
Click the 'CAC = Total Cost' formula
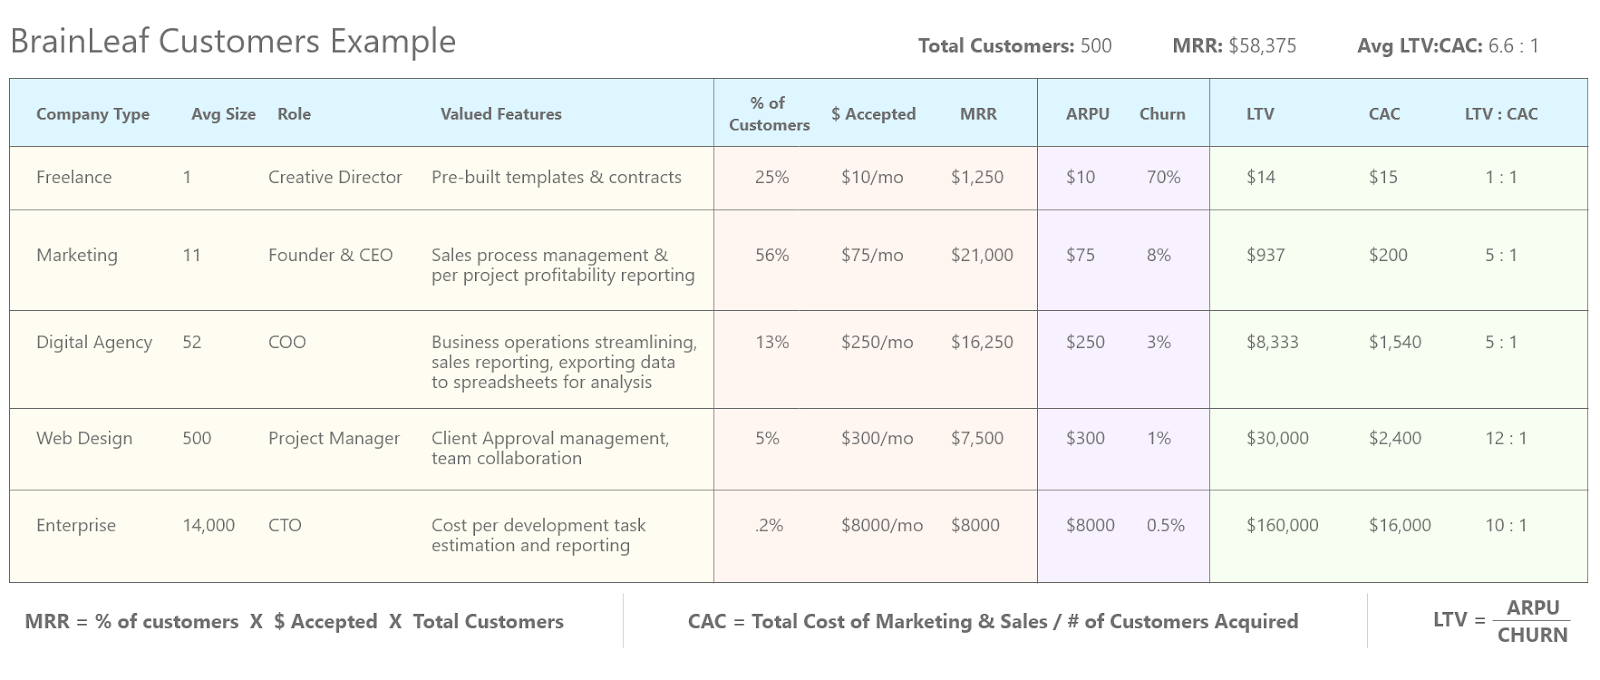pos(992,621)
